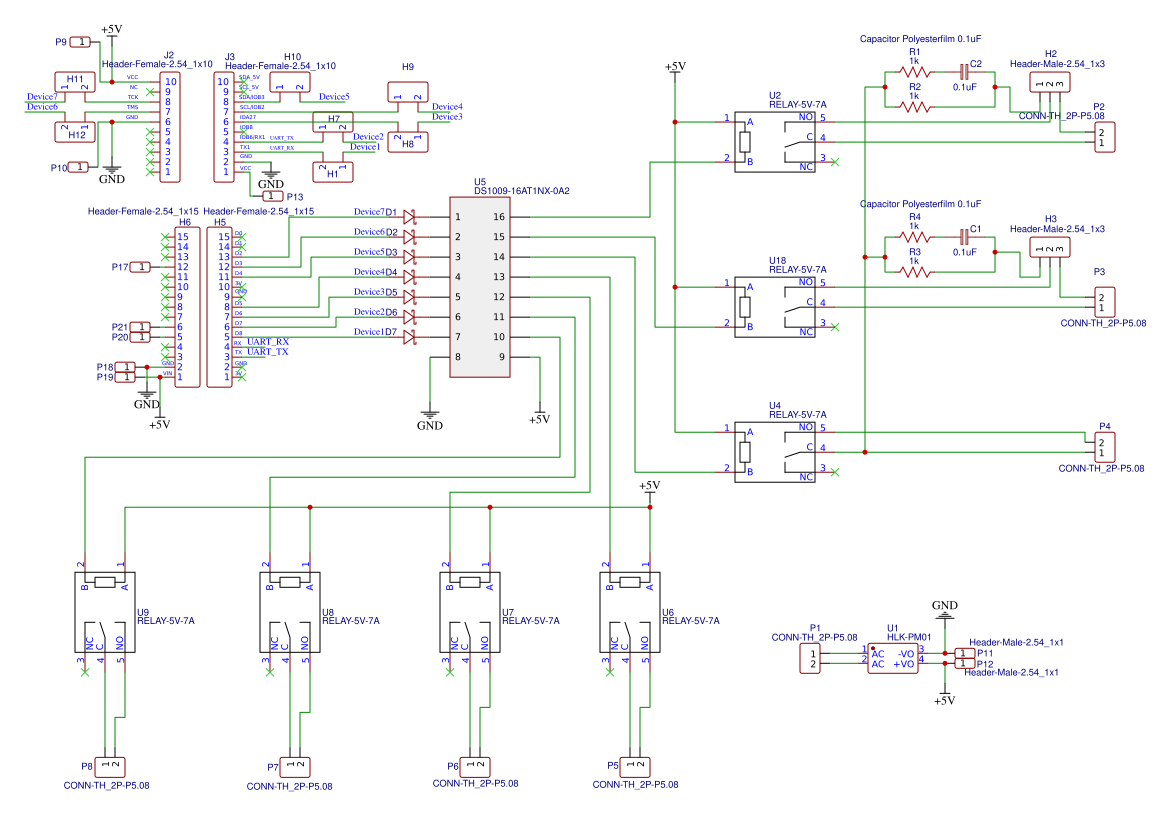Click test point P21

(140, 327)
